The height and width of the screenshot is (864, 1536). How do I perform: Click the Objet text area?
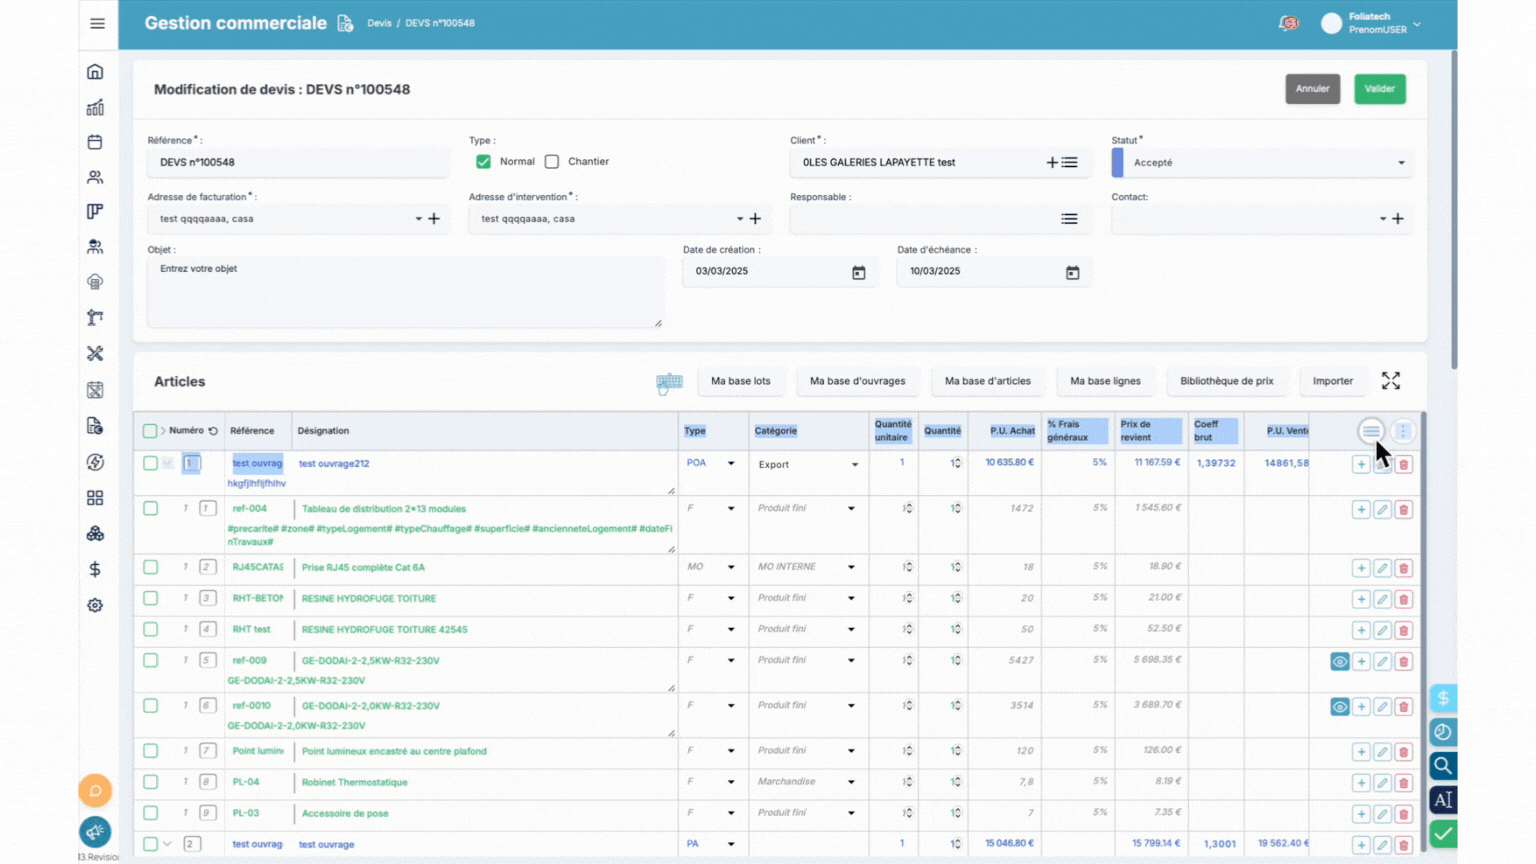pyautogui.click(x=405, y=292)
